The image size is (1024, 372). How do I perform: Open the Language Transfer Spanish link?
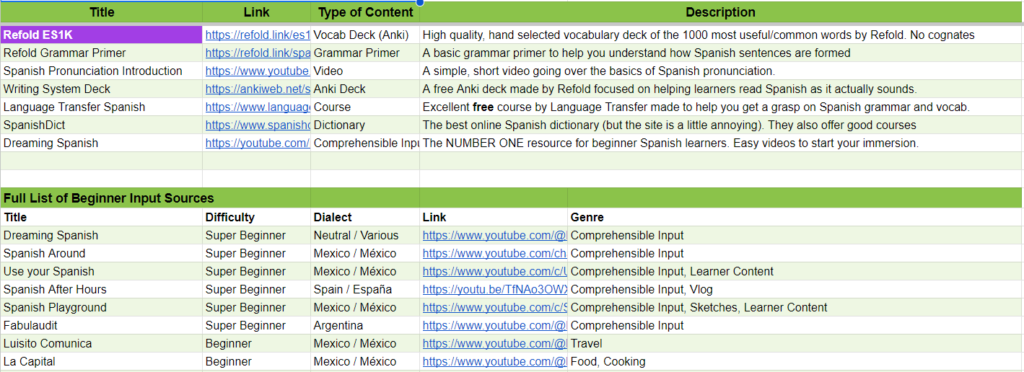coord(257,106)
